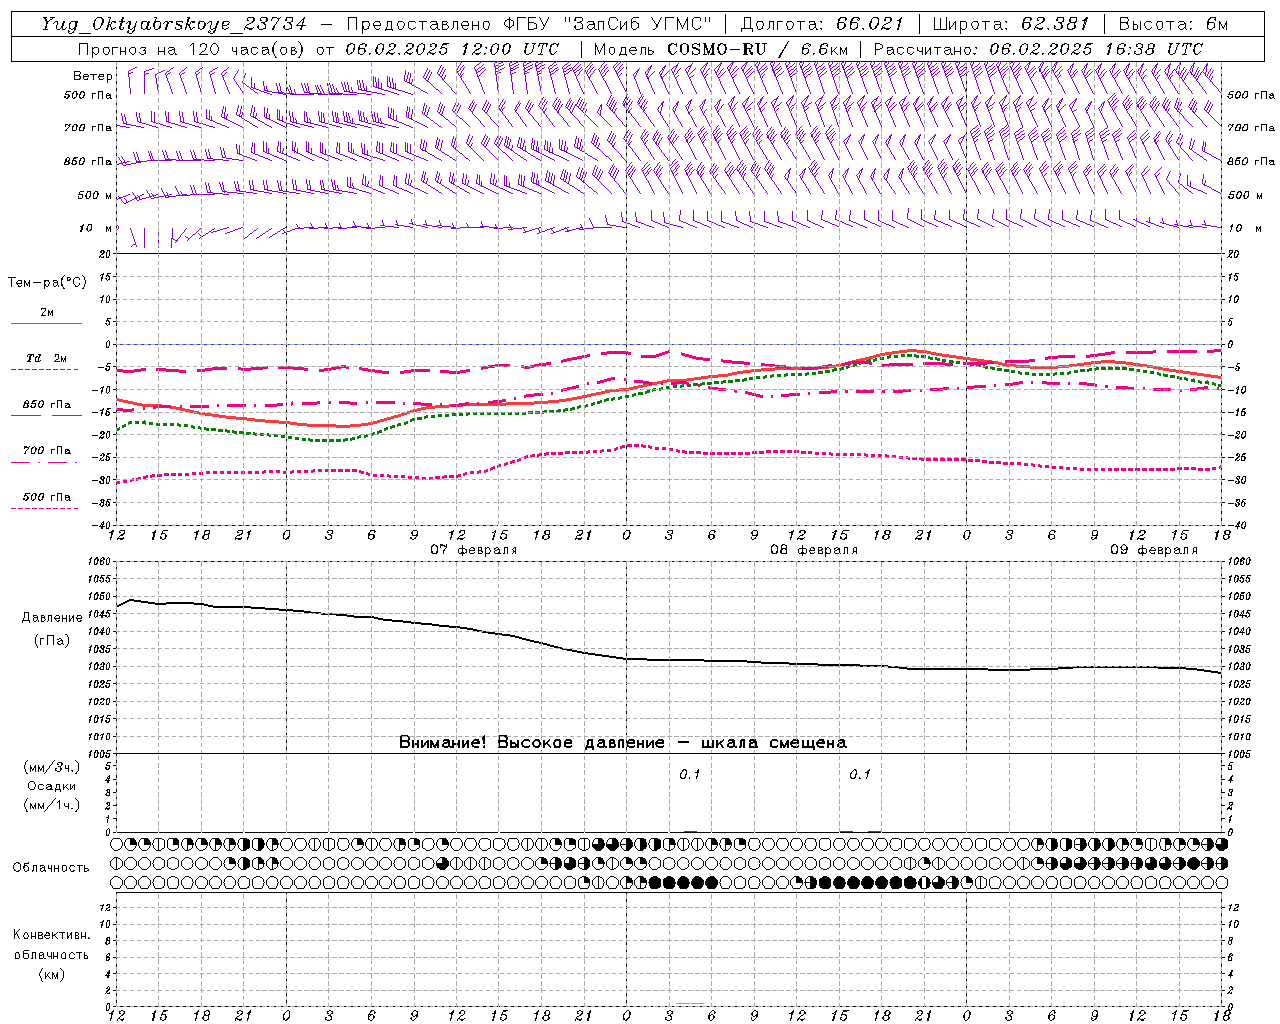Click the 'Модель COSMO-RU / 6.6км' label
This screenshot has height=1024, width=1280.
(721, 49)
